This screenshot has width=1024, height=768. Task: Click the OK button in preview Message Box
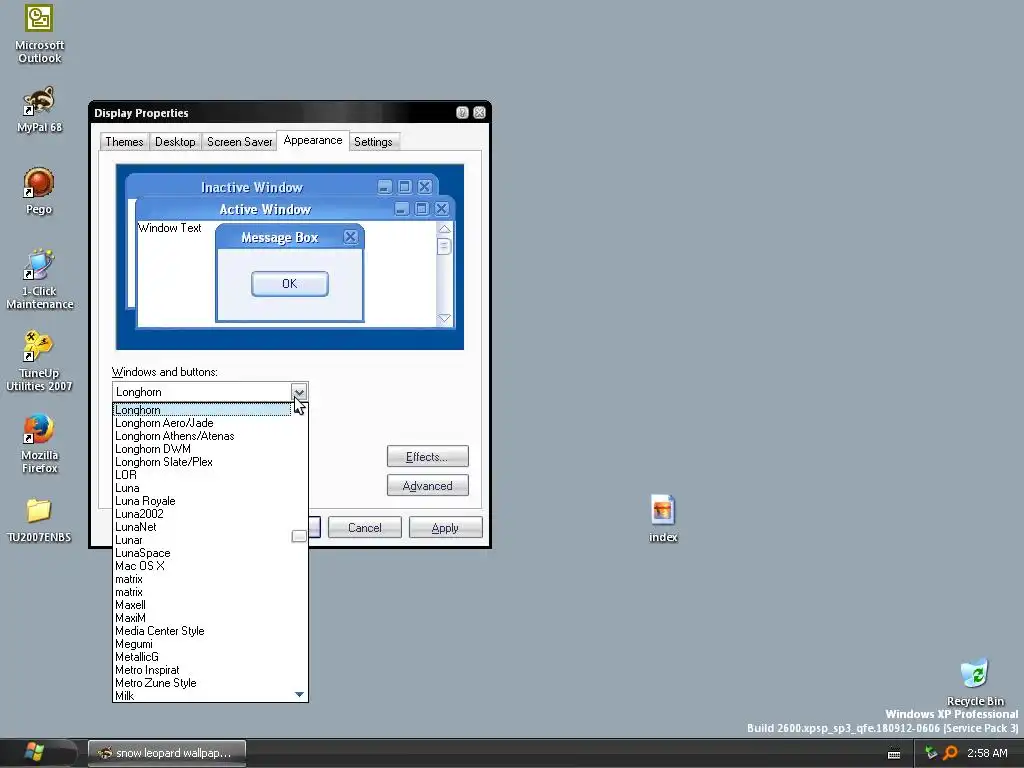point(289,283)
